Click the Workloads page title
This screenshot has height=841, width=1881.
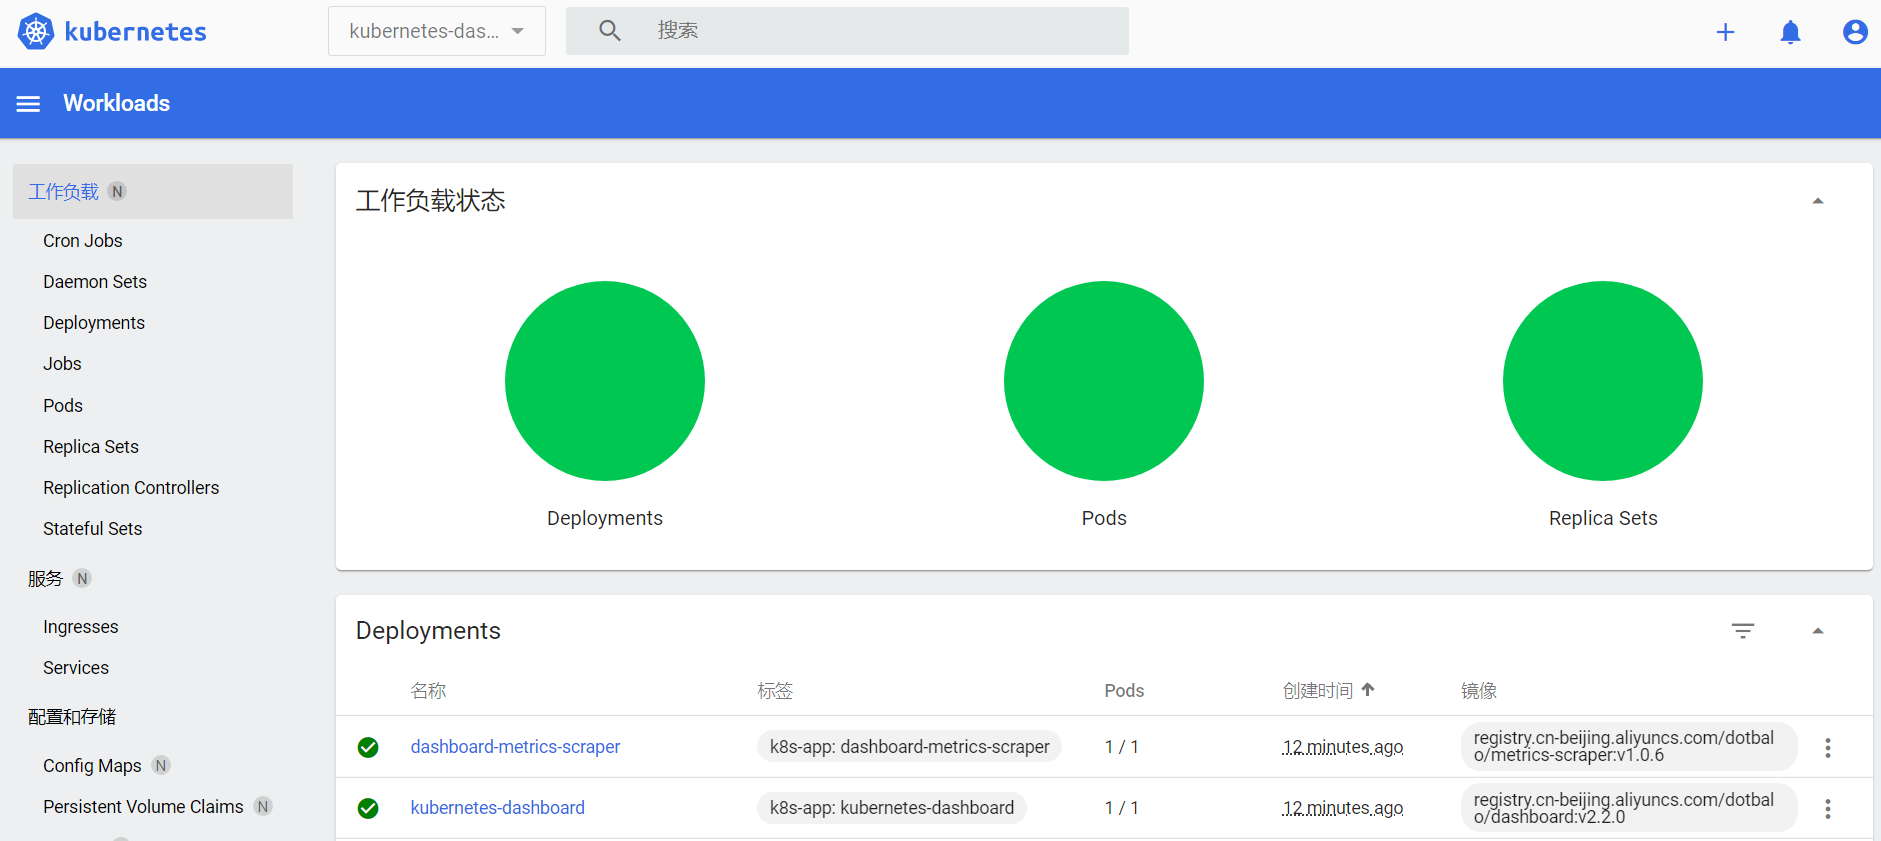[x=117, y=103]
